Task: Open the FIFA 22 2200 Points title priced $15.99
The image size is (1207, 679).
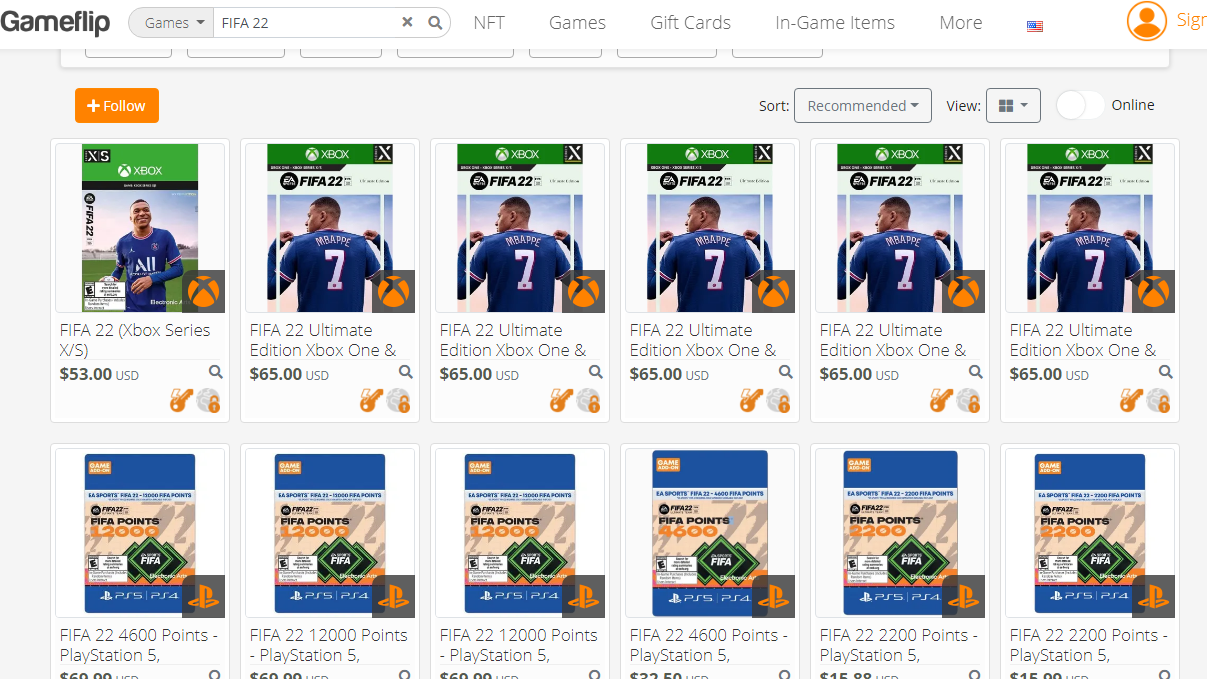Action: click(1089, 645)
